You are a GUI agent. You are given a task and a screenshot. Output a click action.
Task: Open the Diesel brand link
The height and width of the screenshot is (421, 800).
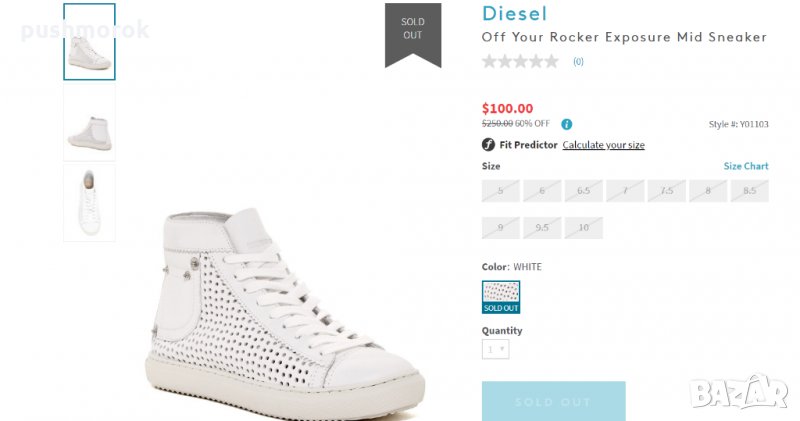(x=514, y=14)
